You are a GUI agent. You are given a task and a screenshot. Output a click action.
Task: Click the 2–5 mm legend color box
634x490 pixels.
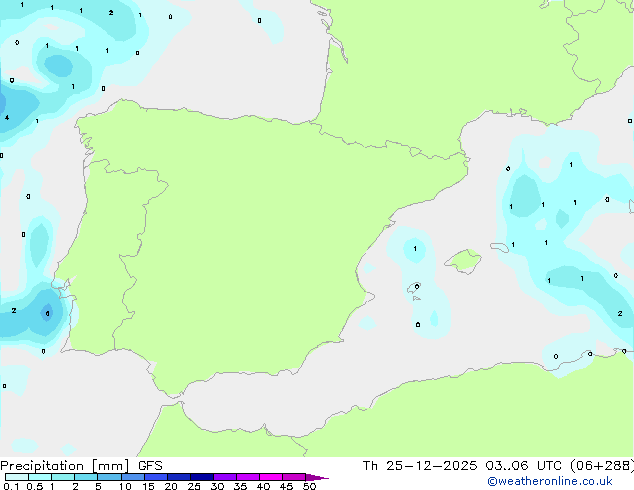click(x=86, y=477)
